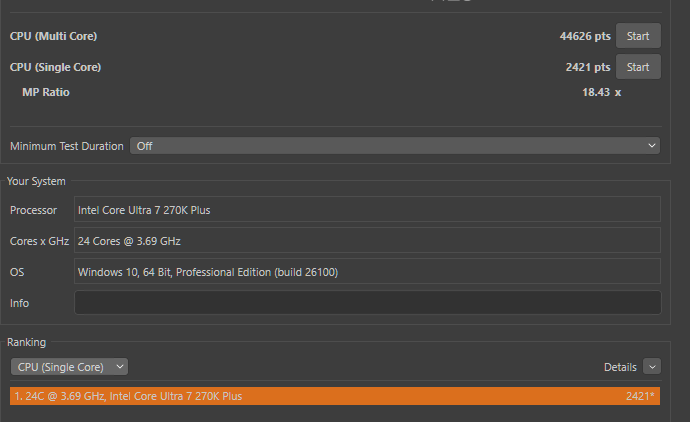Open the CPU (Single Core) ranking dropdown
690x422 pixels.
pyautogui.click(x=70, y=367)
